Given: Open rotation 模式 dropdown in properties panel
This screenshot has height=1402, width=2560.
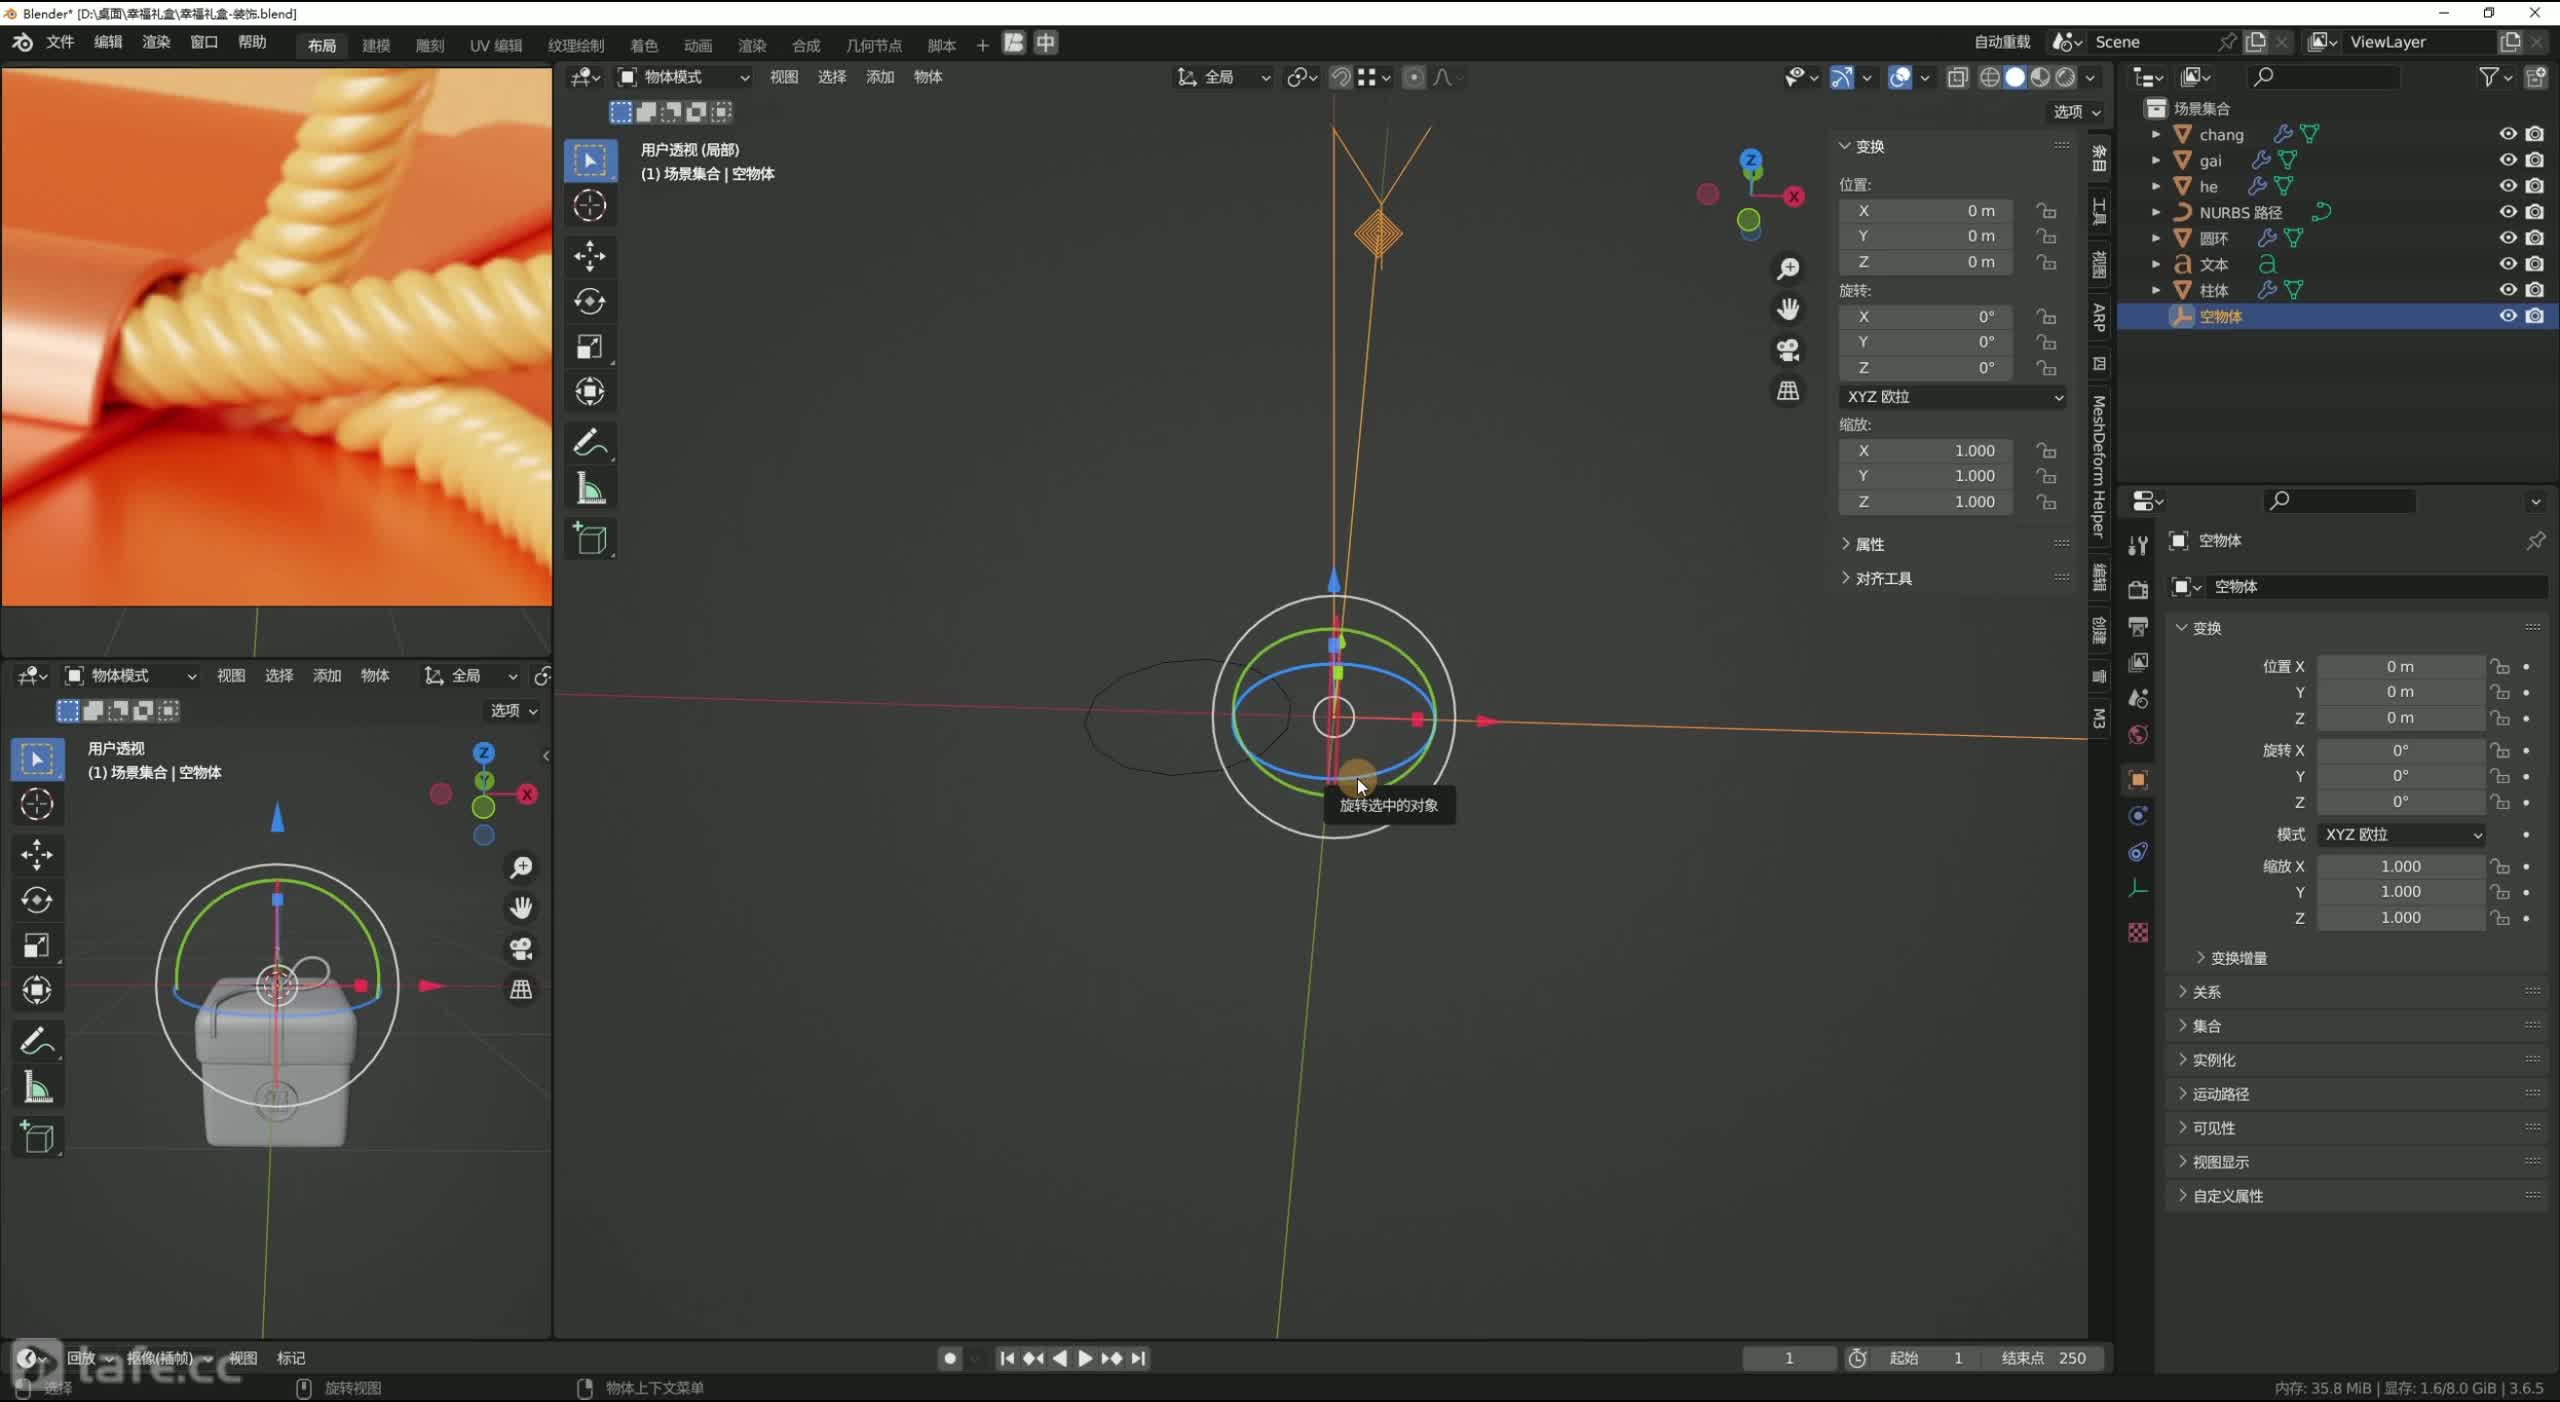Looking at the screenshot, I should [2402, 834].
